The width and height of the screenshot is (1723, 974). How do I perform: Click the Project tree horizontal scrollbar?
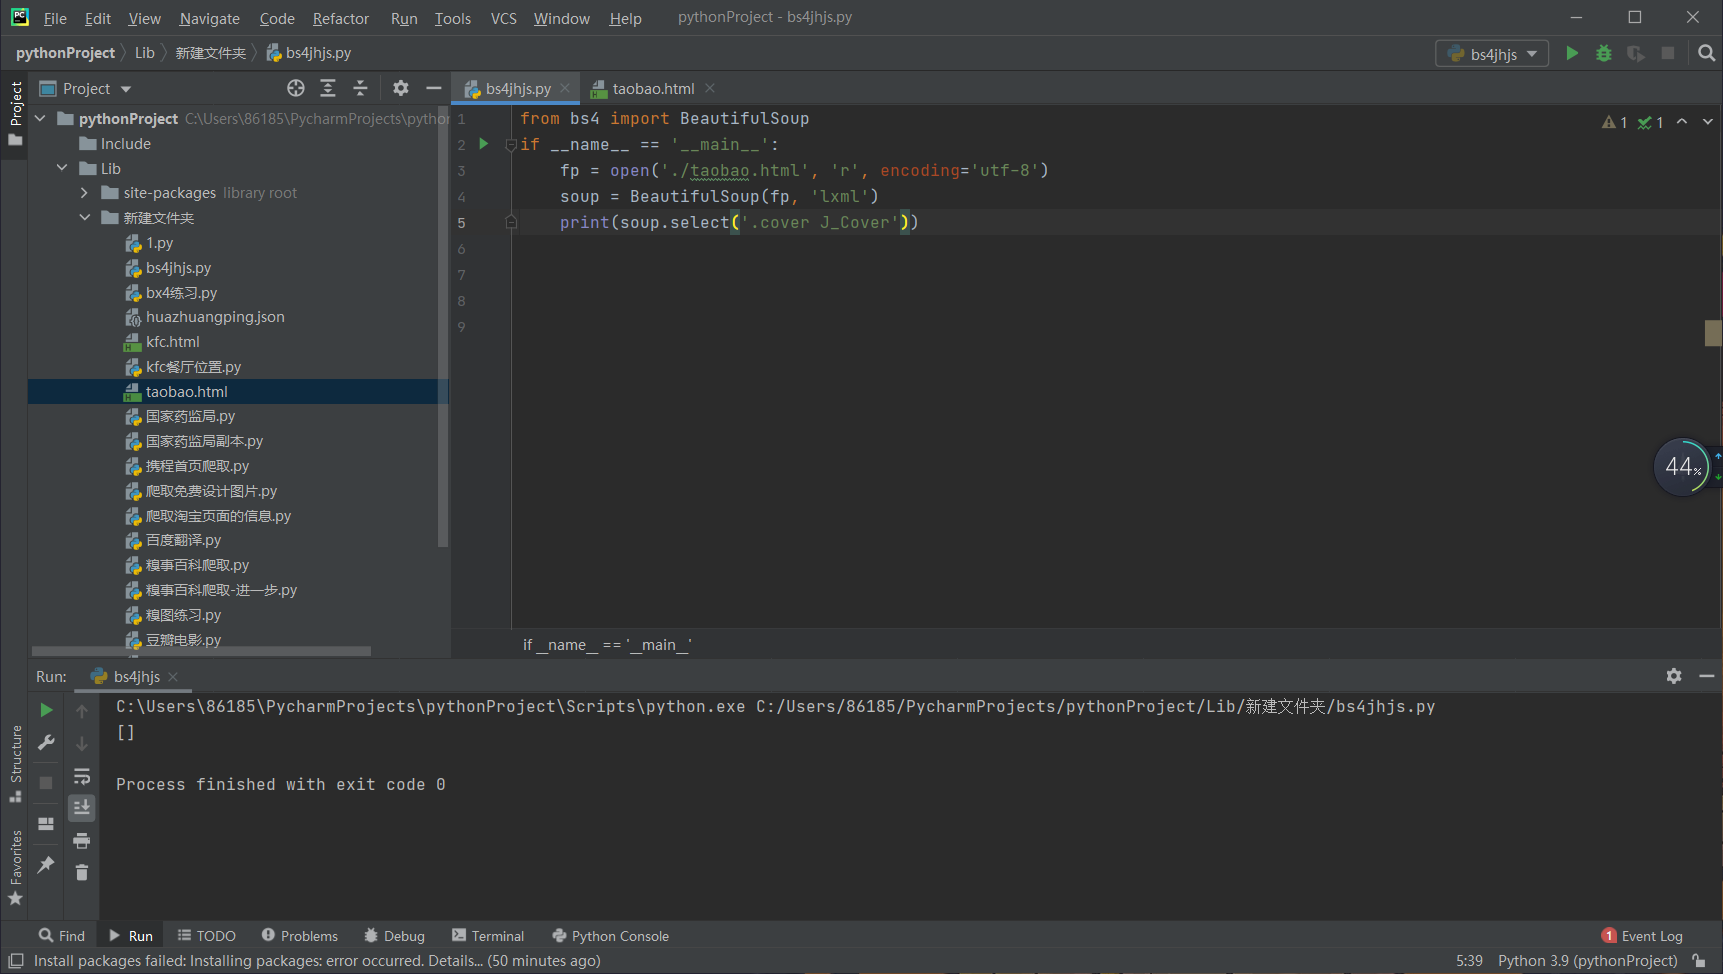point(201,651)
